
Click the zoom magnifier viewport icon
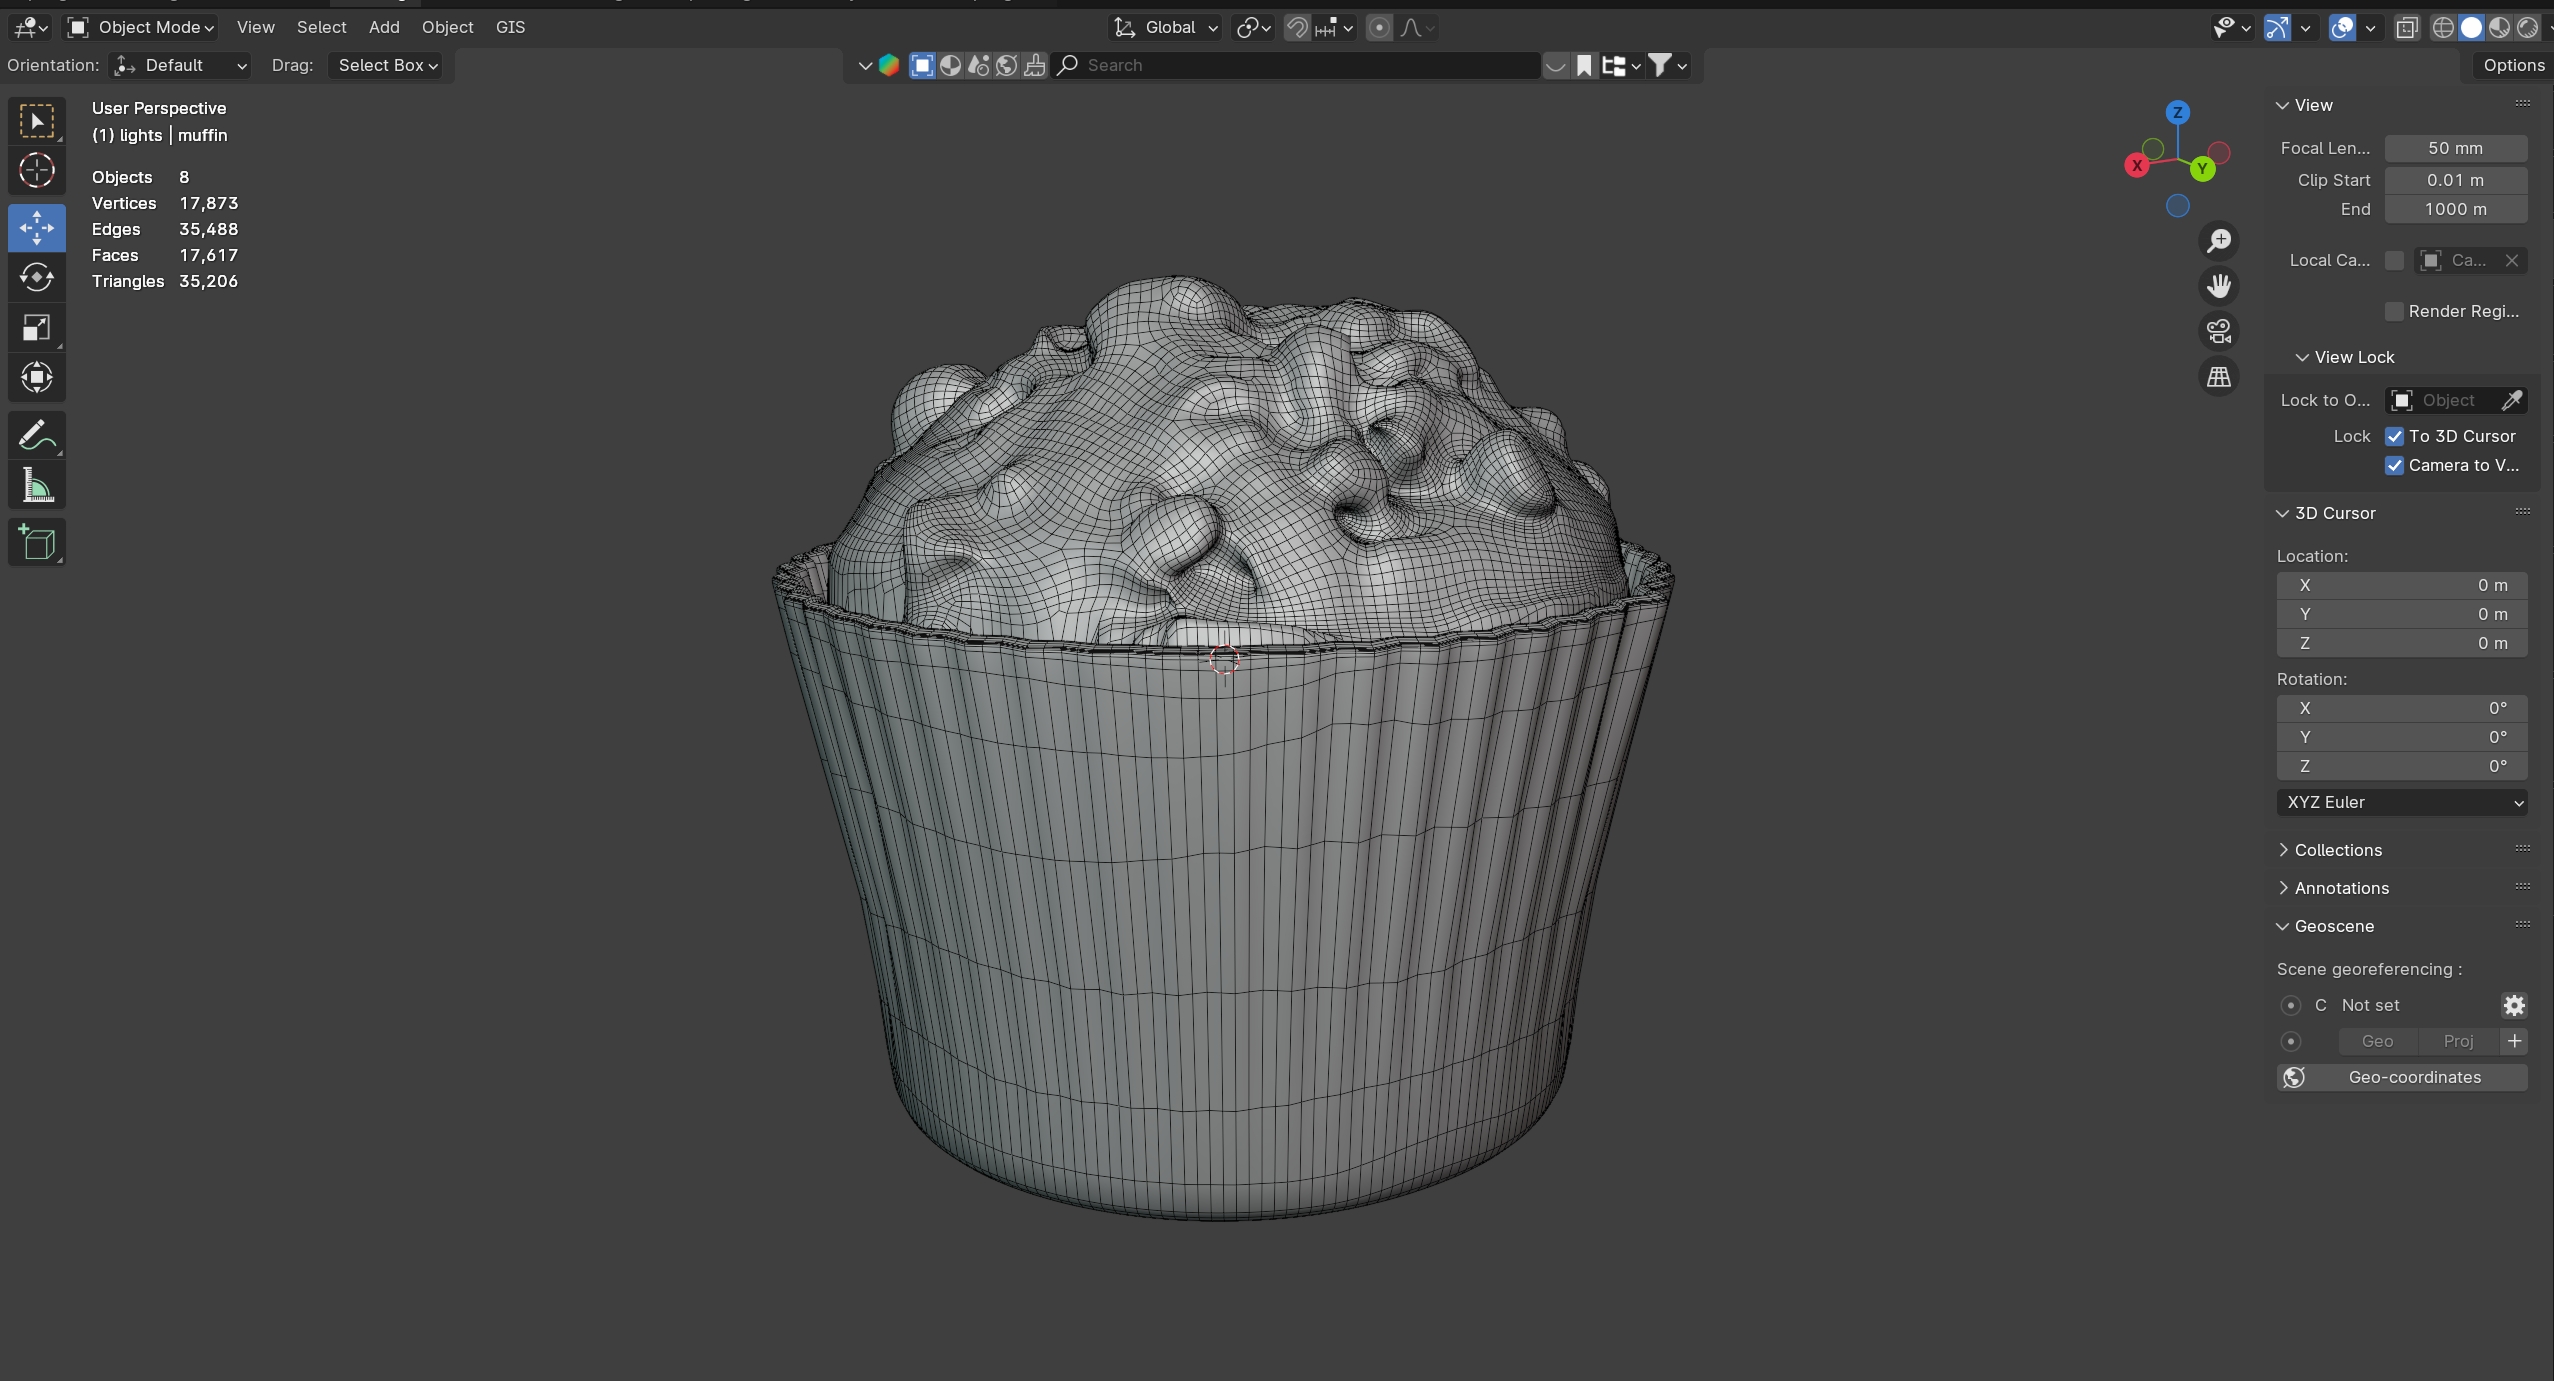2219,241
